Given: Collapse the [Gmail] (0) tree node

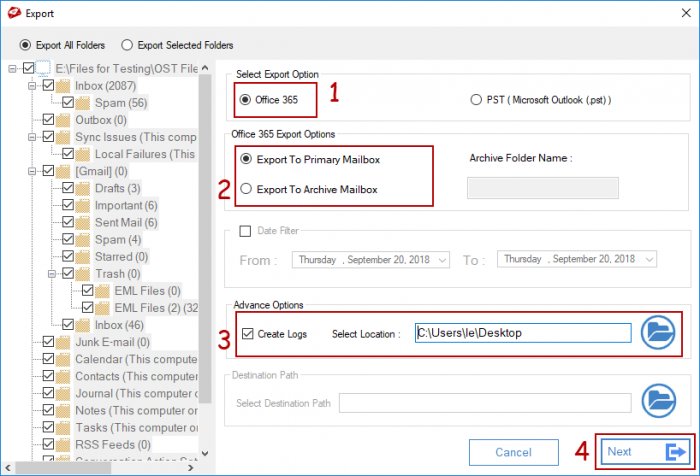Looking at the screenshot, I should tap(32, 171).
